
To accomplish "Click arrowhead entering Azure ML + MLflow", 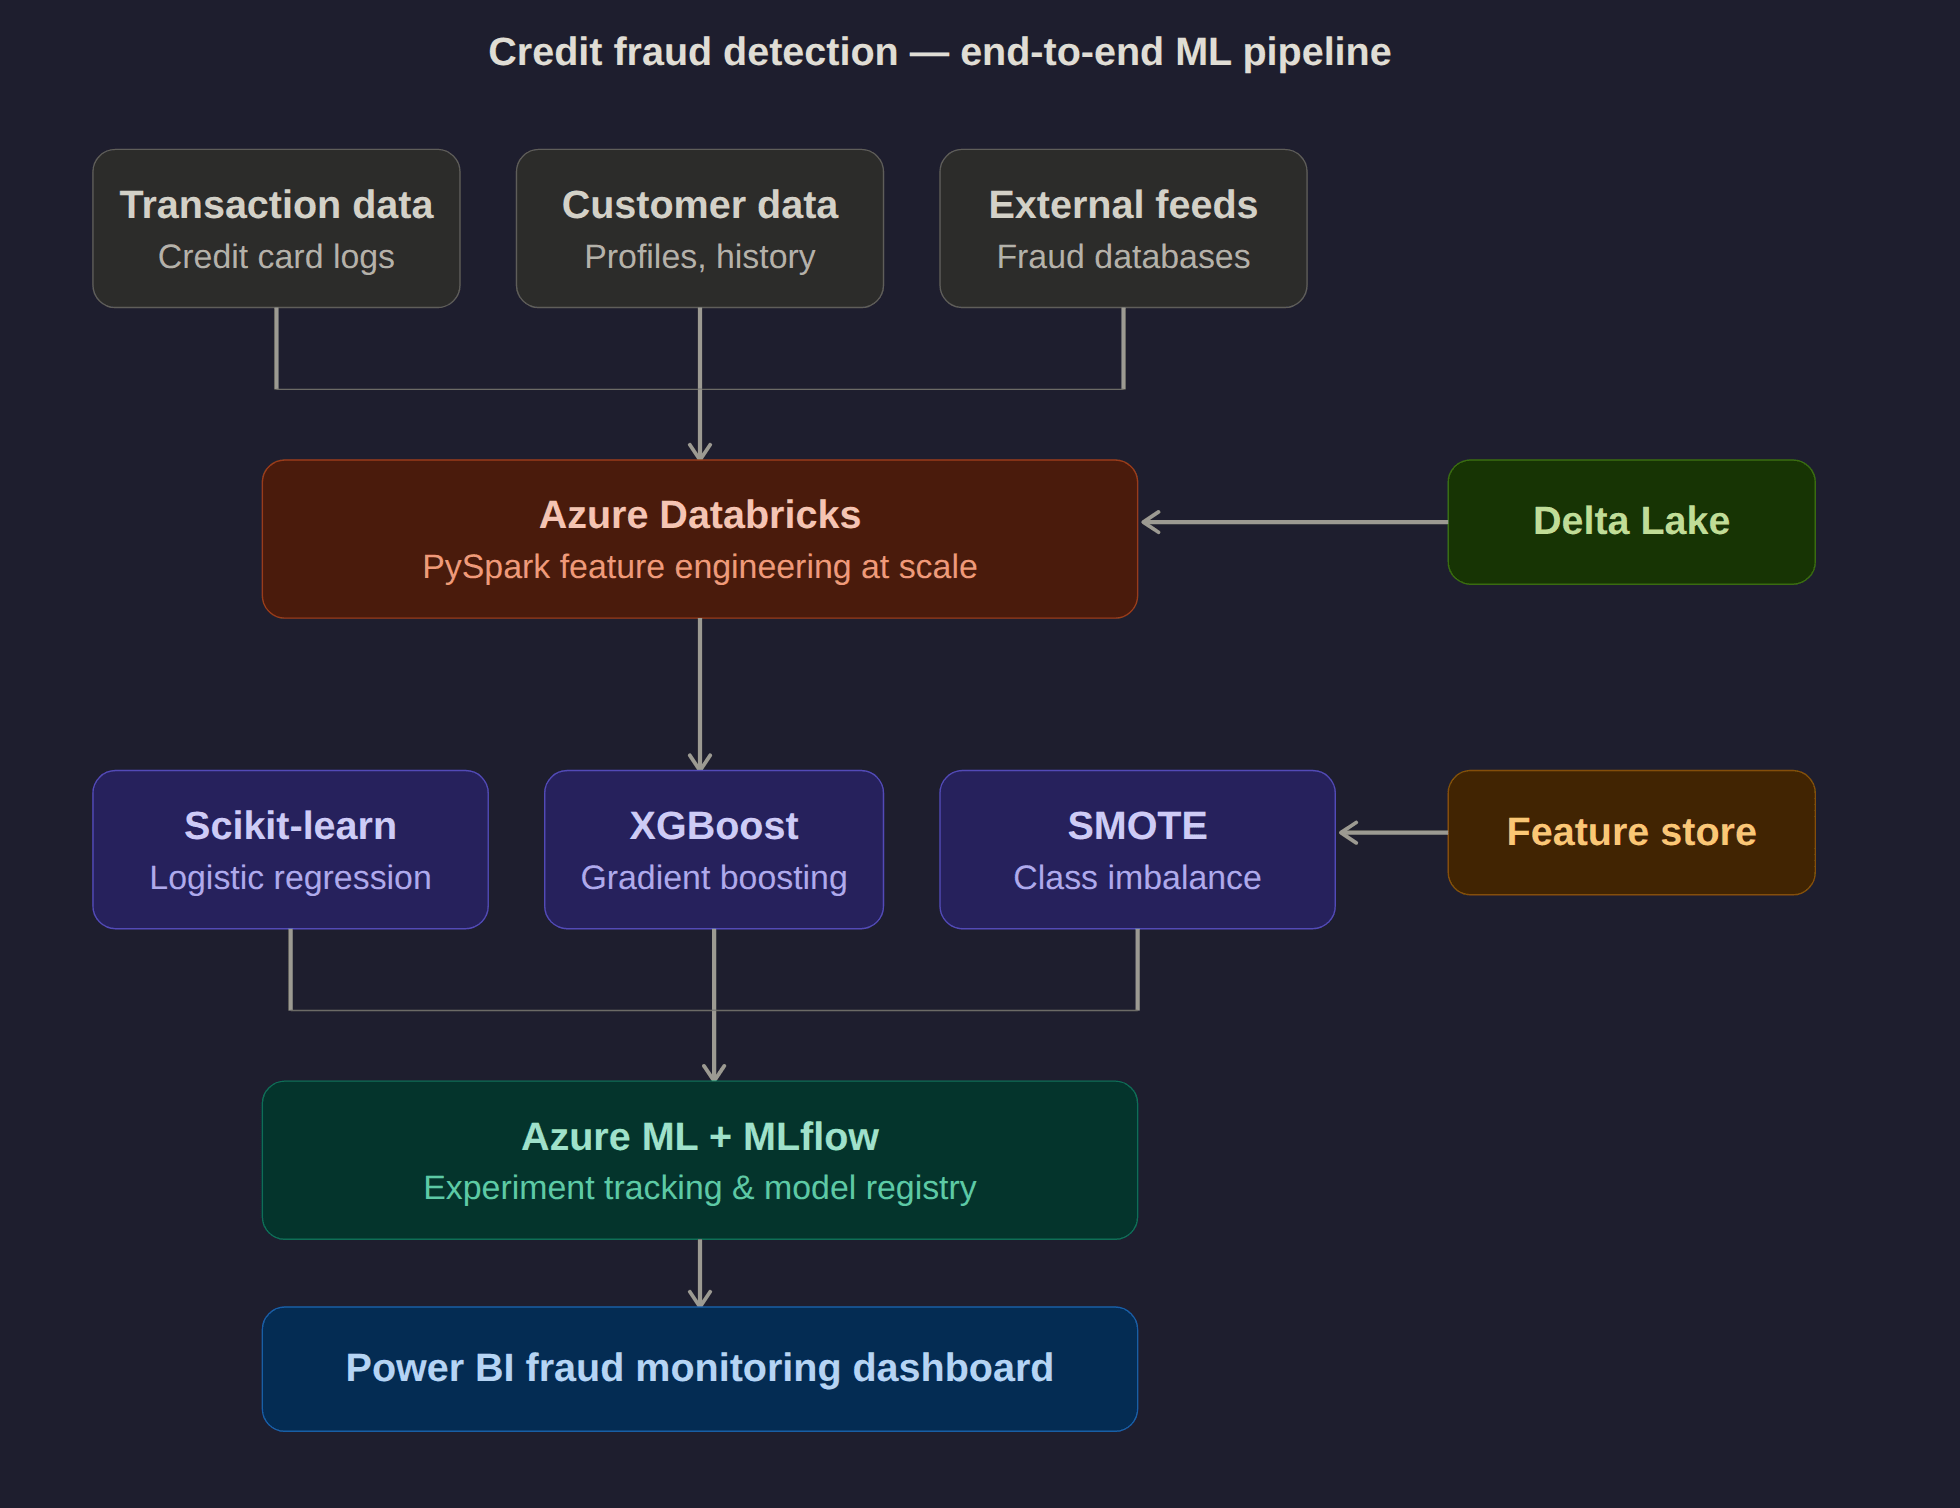I will pos(714,1071).
